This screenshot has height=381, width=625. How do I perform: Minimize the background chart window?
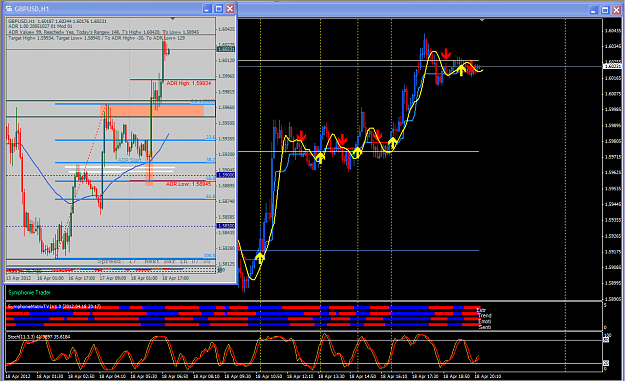(x=594, y=10)
